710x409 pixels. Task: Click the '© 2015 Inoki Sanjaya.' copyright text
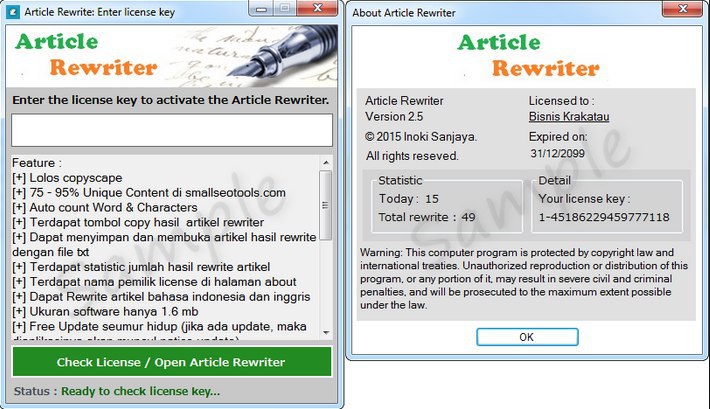click(x=421, y=136)
